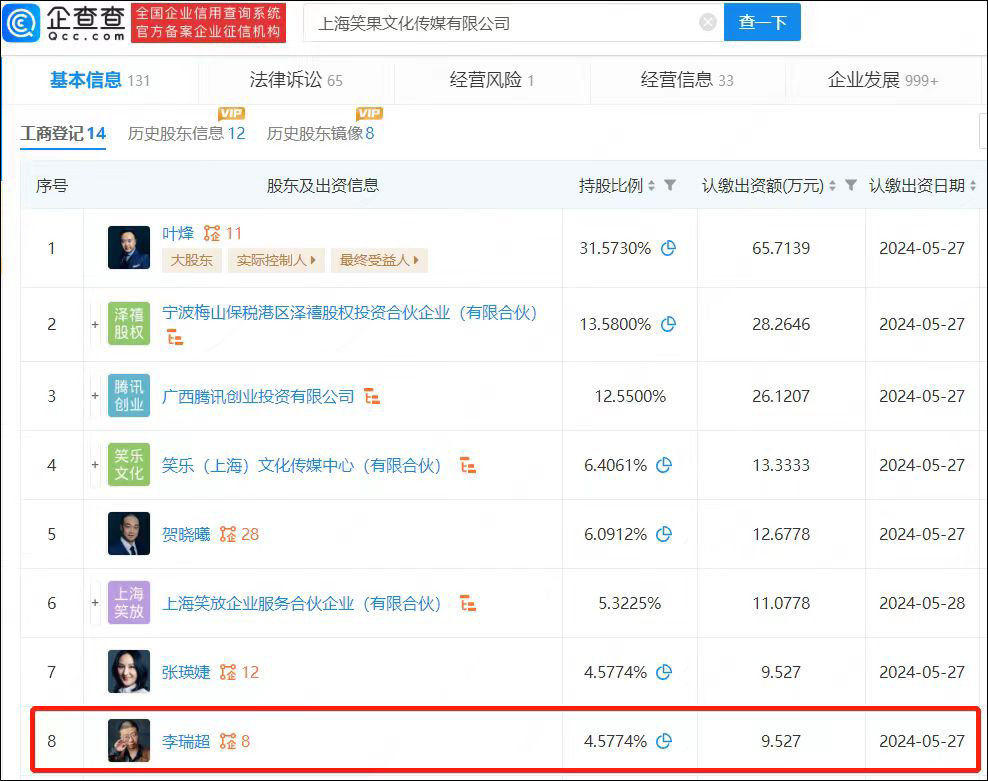Expand row 3 腾讯创业 plus sign
Image resolution: width=988 pixels, height=781 pixels.
point(95,396)
